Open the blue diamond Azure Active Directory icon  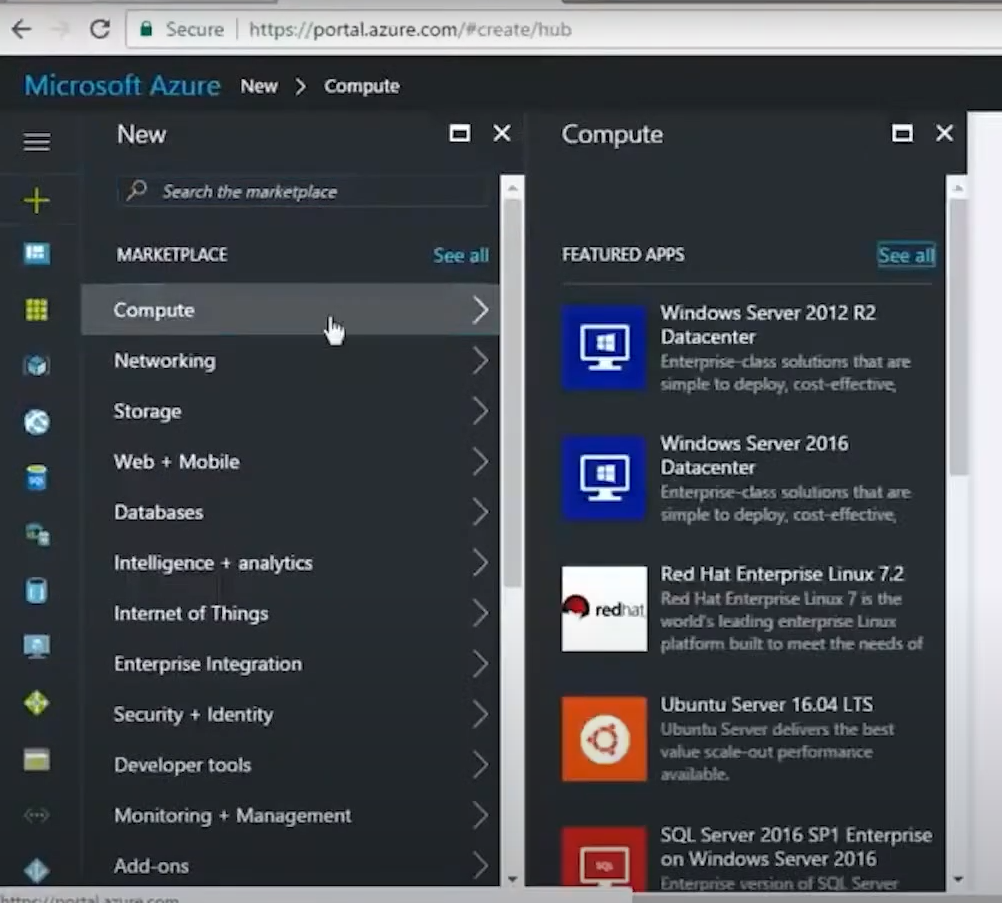click(x=36, y=870)
